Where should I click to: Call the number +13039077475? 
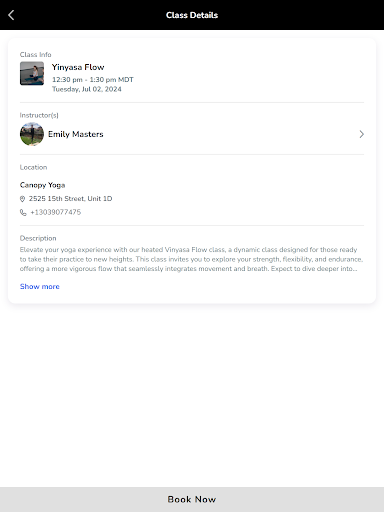pos(56,212)
